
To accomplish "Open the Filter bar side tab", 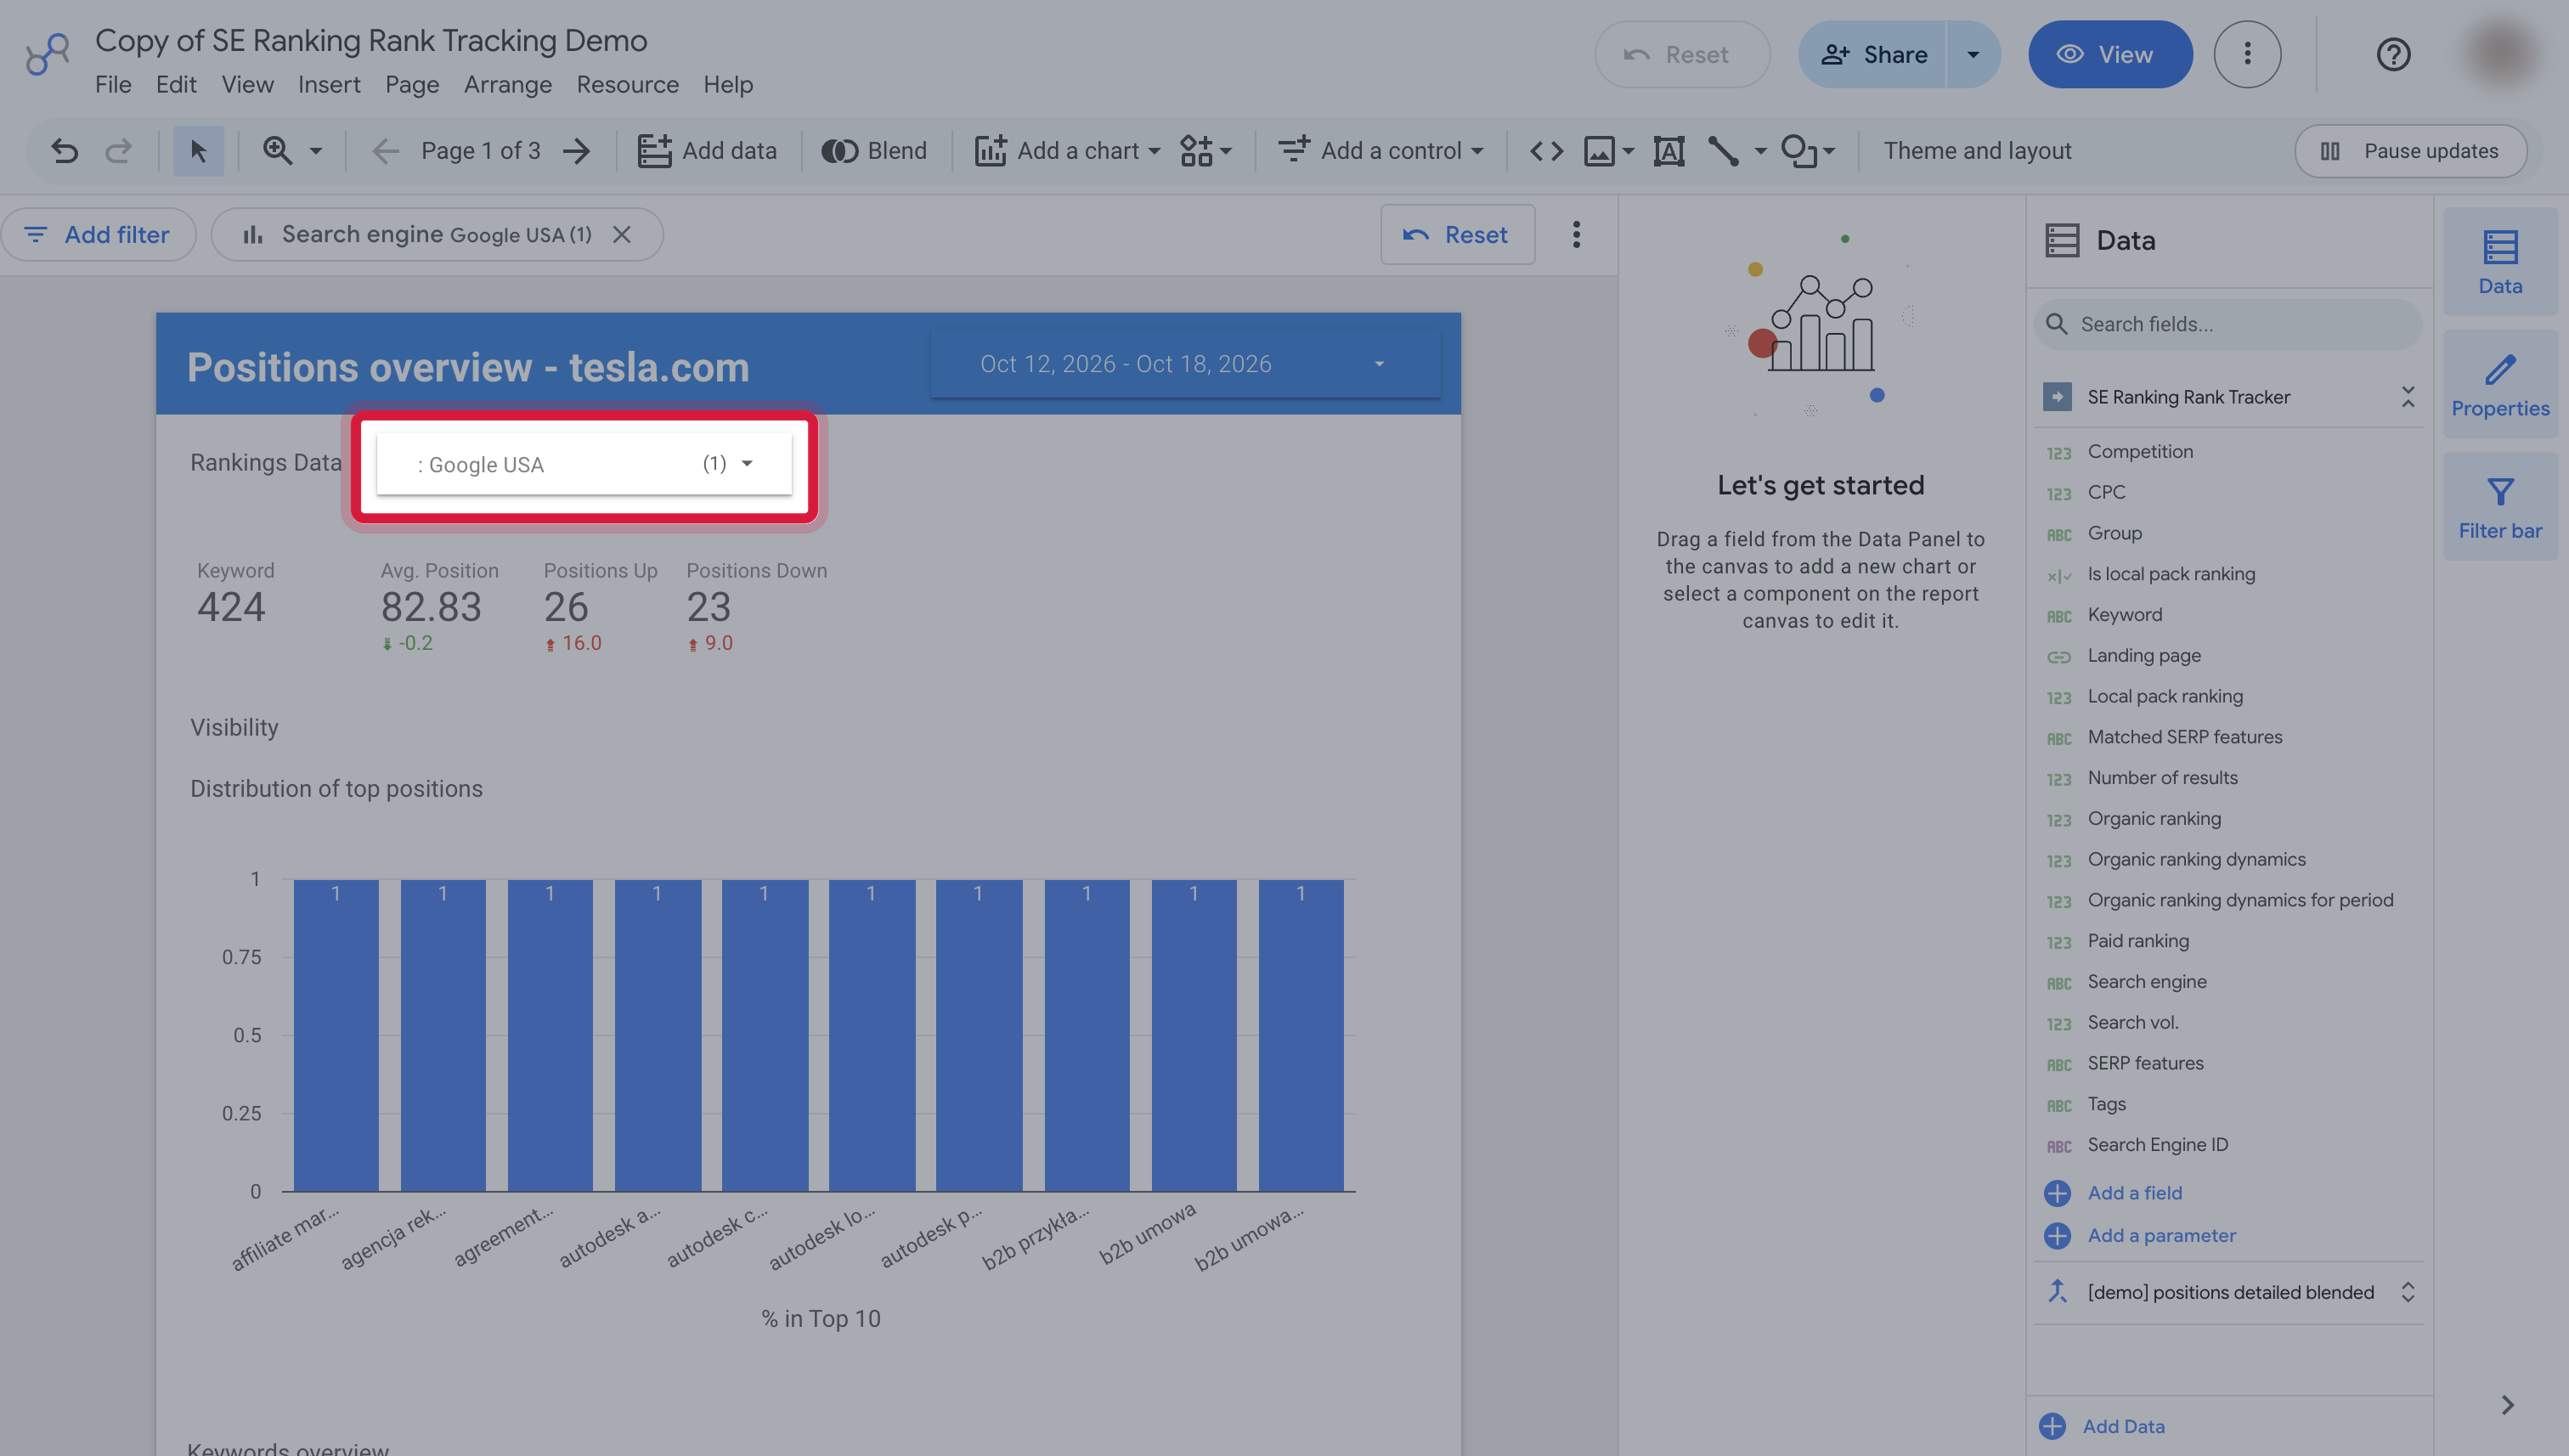I will pos(2500,507).
